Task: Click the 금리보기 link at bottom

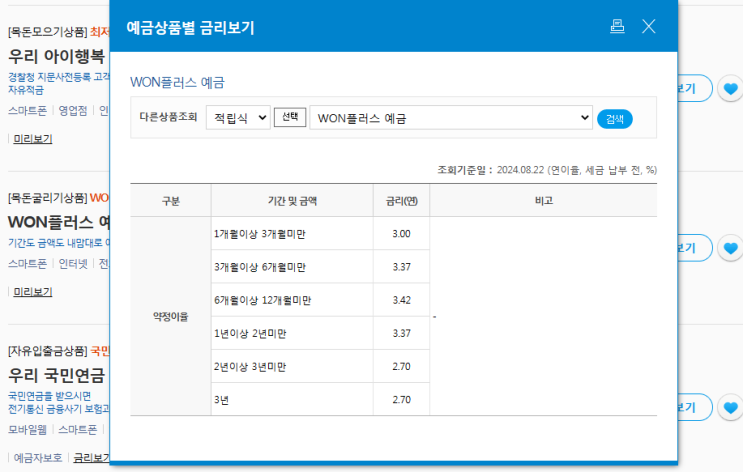Action: coord(91,458)
